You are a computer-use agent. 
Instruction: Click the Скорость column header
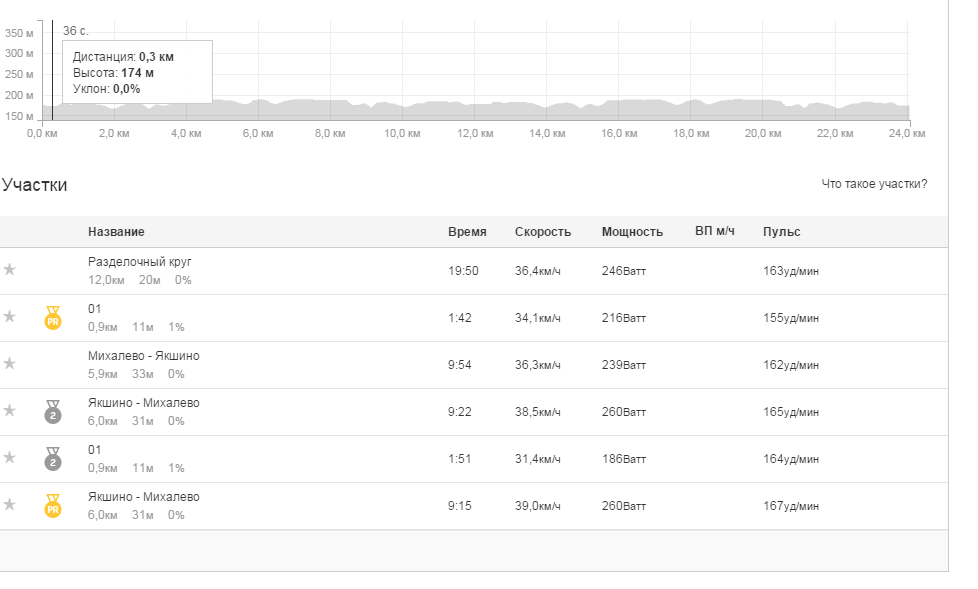click(x=543, y=231)
